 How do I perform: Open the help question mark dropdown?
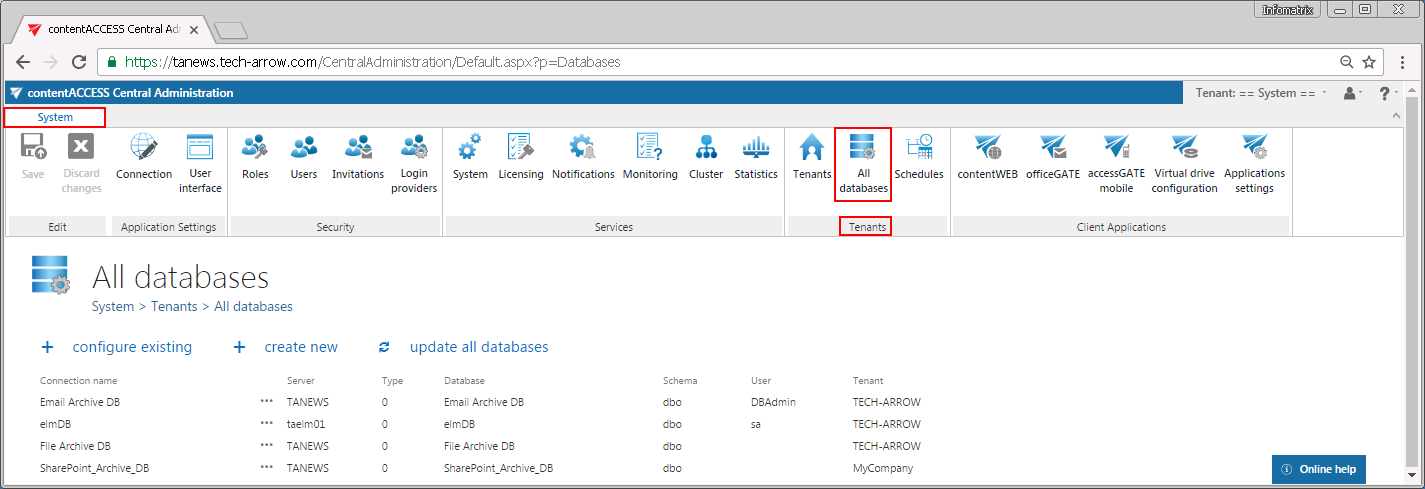click(x=1388, y=93)
